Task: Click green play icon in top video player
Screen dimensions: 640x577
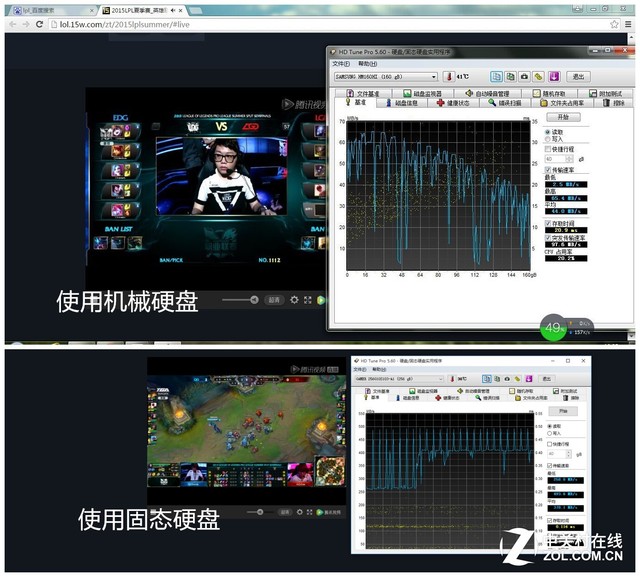Action: [x=321, y=300]
